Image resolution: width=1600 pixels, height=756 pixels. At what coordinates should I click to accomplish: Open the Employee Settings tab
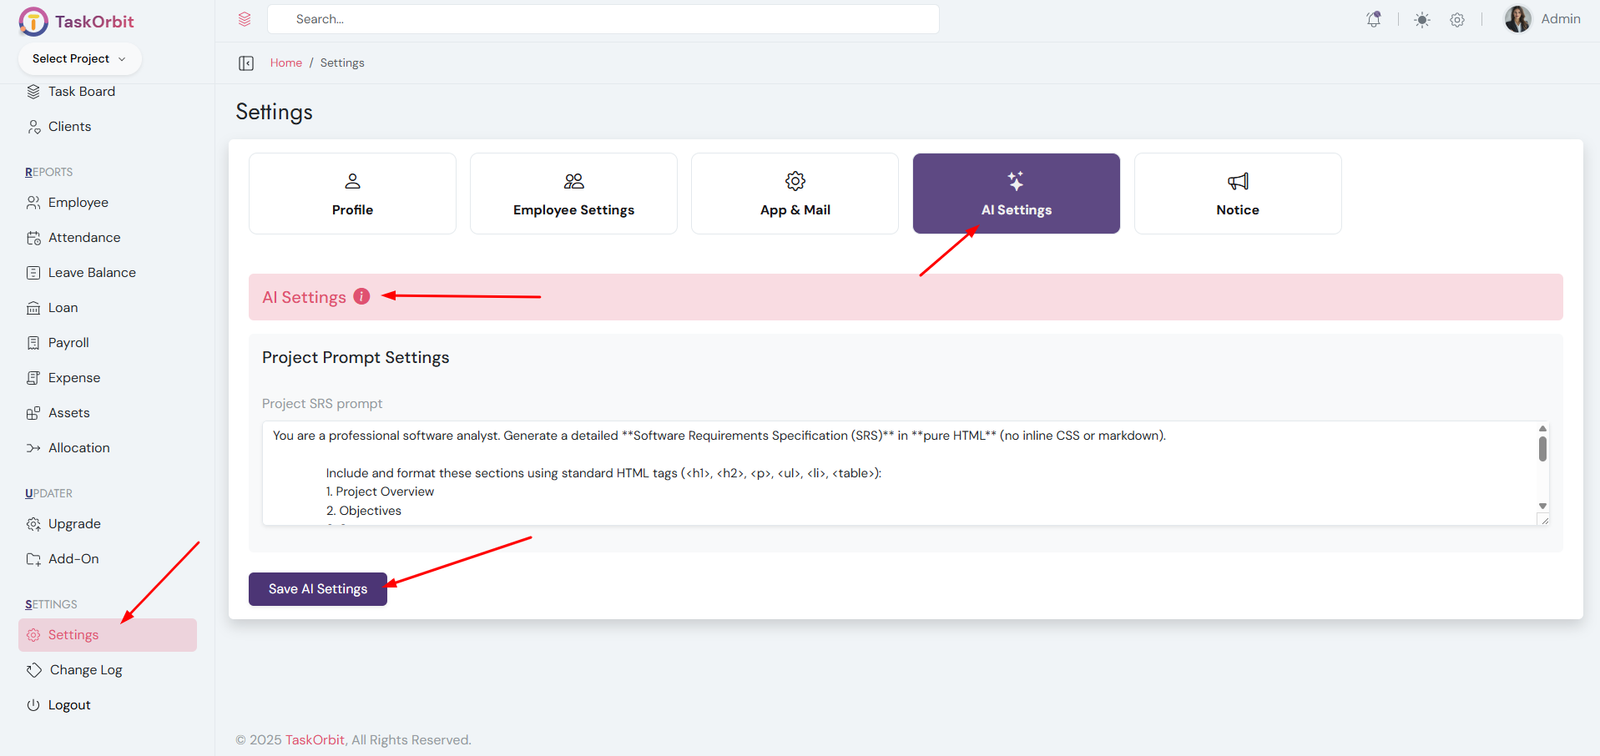pyautogui.click(x=573, y=194)
